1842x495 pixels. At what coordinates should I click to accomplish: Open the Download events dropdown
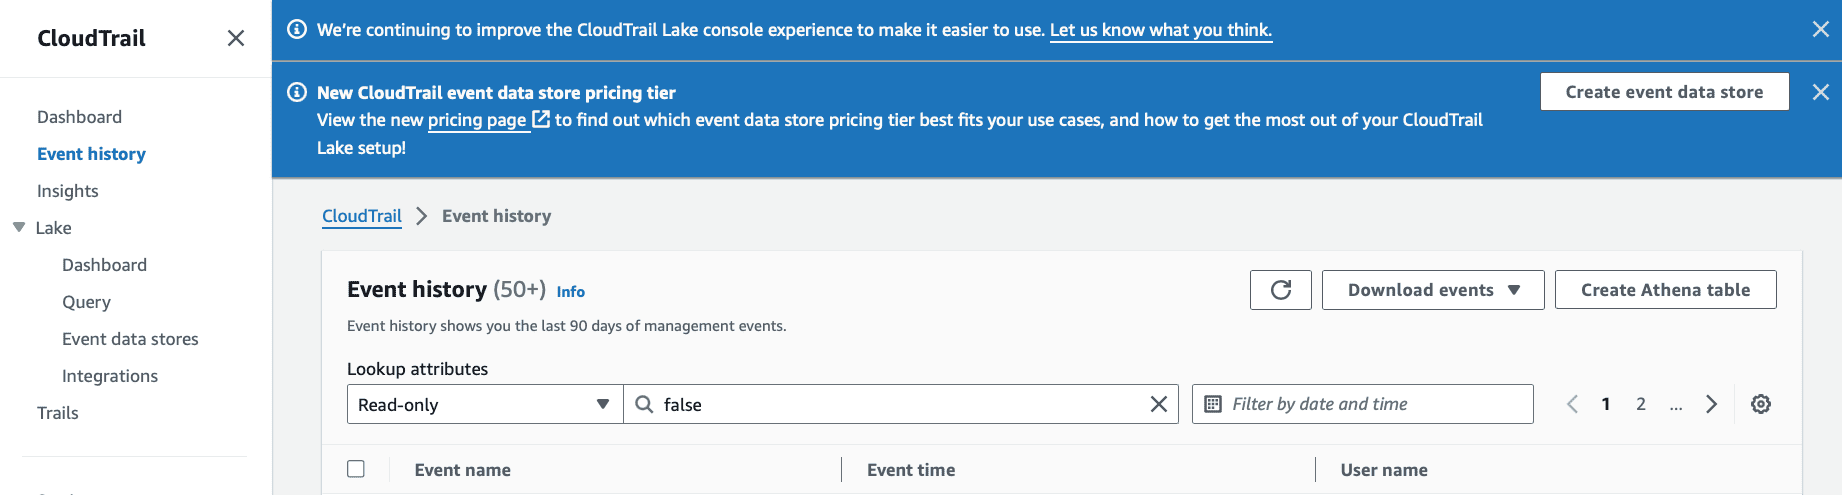[1433, 290]
